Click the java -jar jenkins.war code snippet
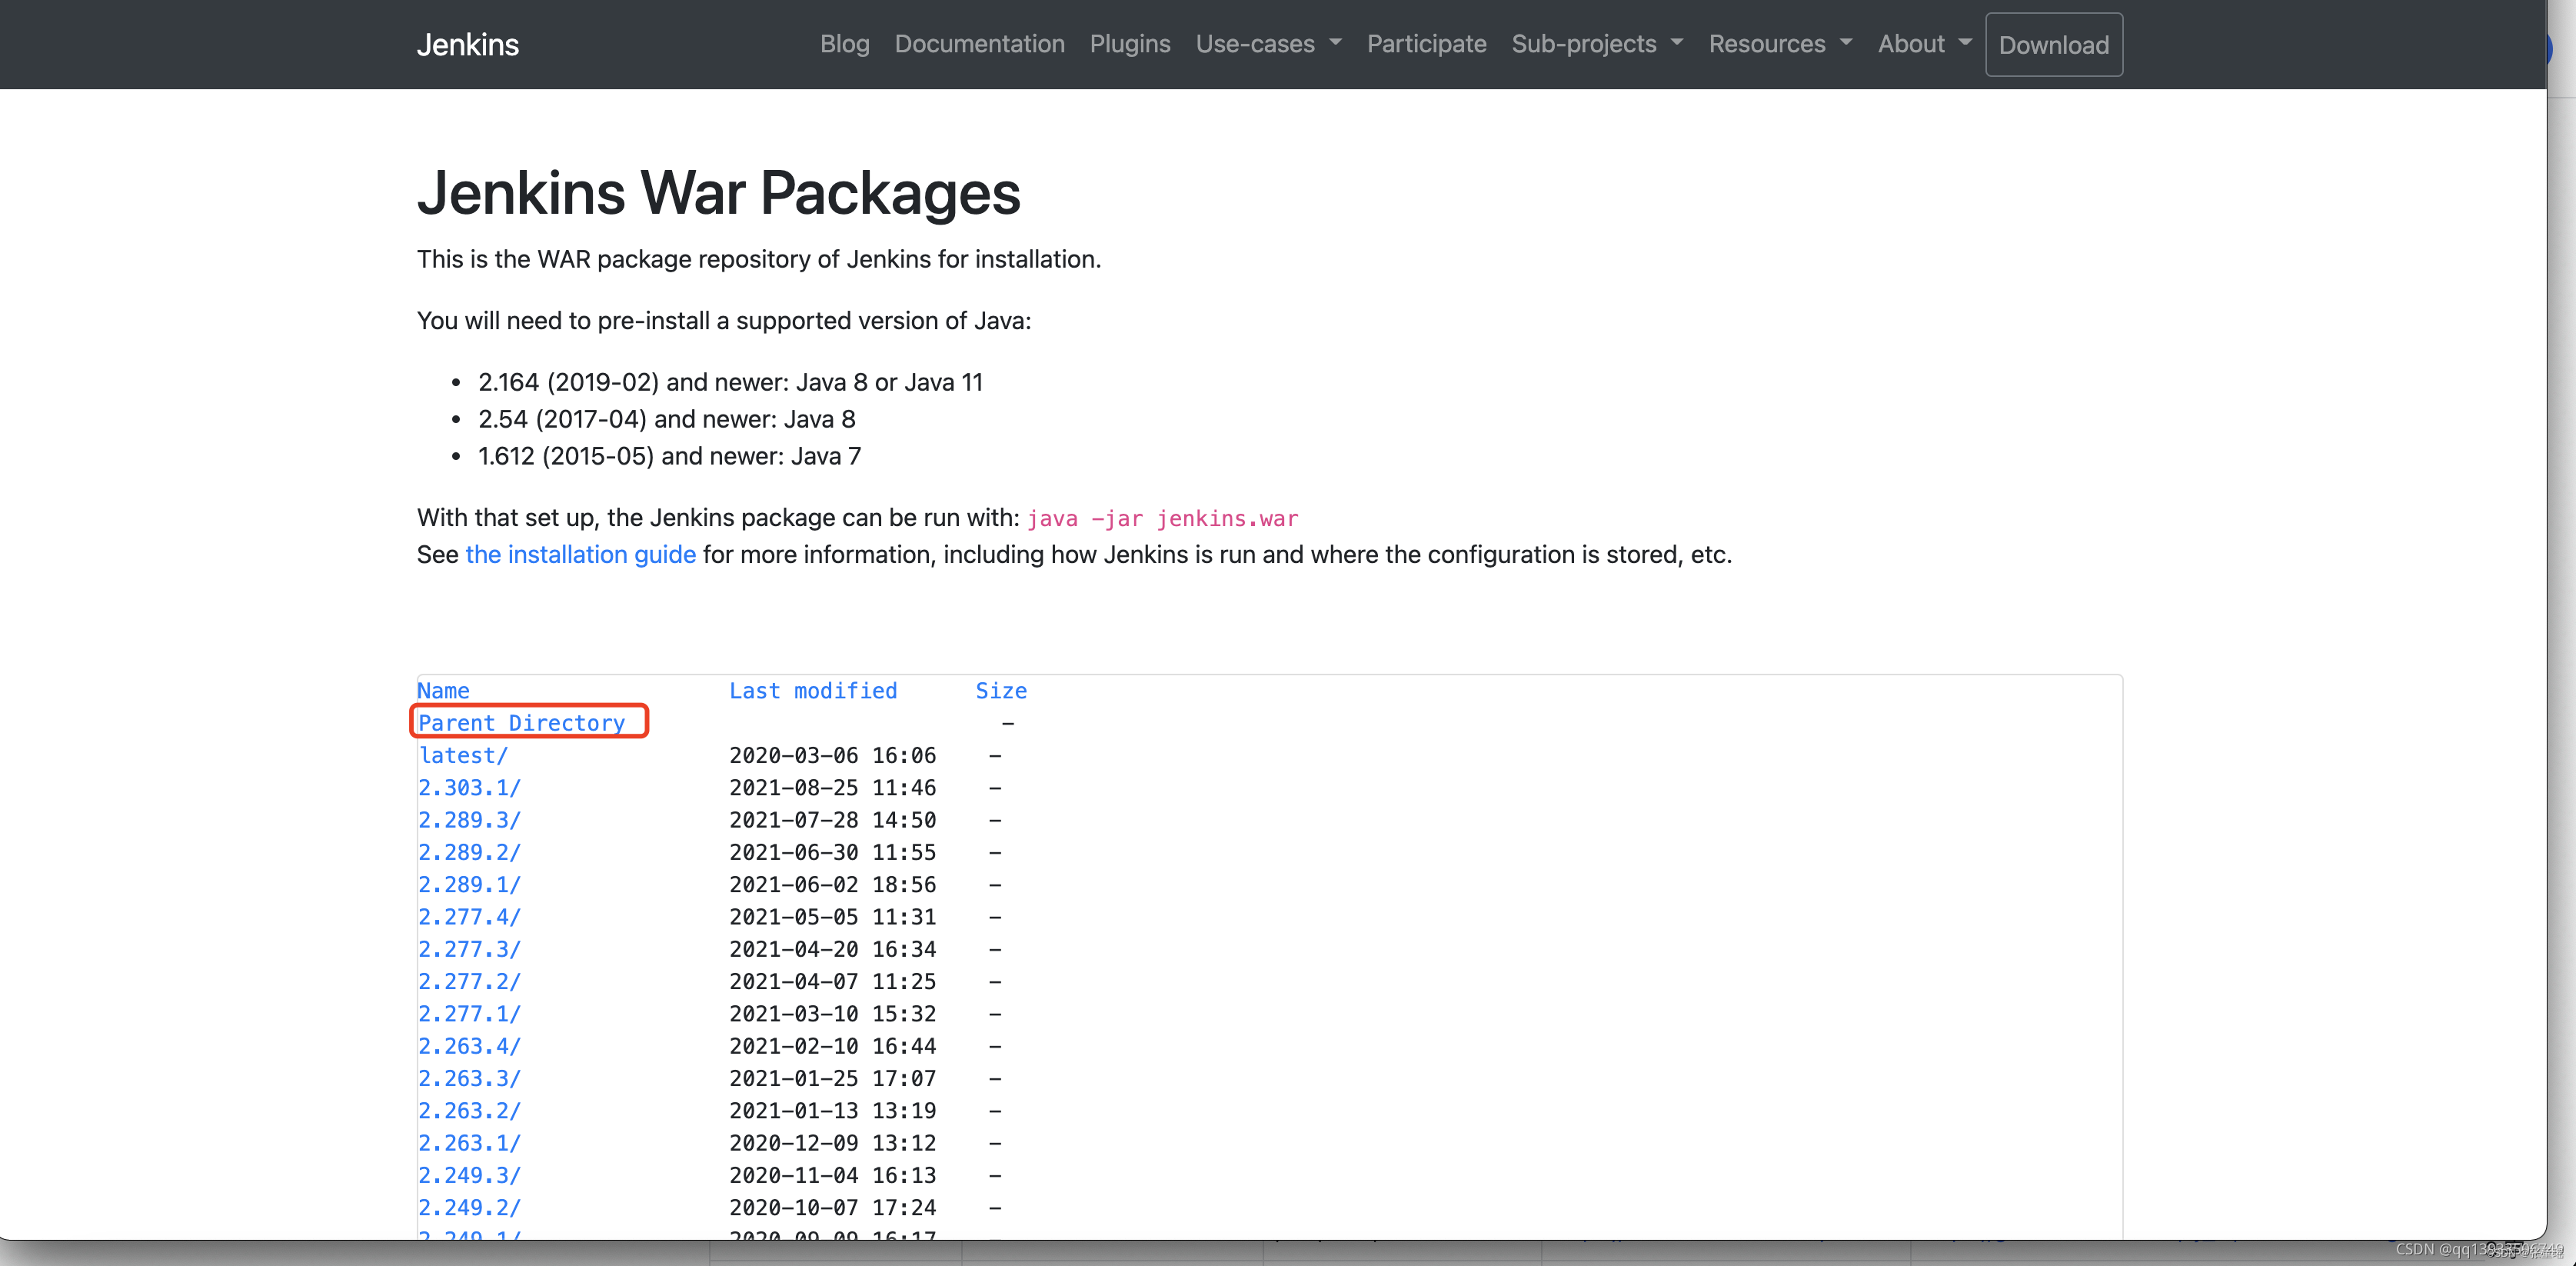 click(1162, 518)
